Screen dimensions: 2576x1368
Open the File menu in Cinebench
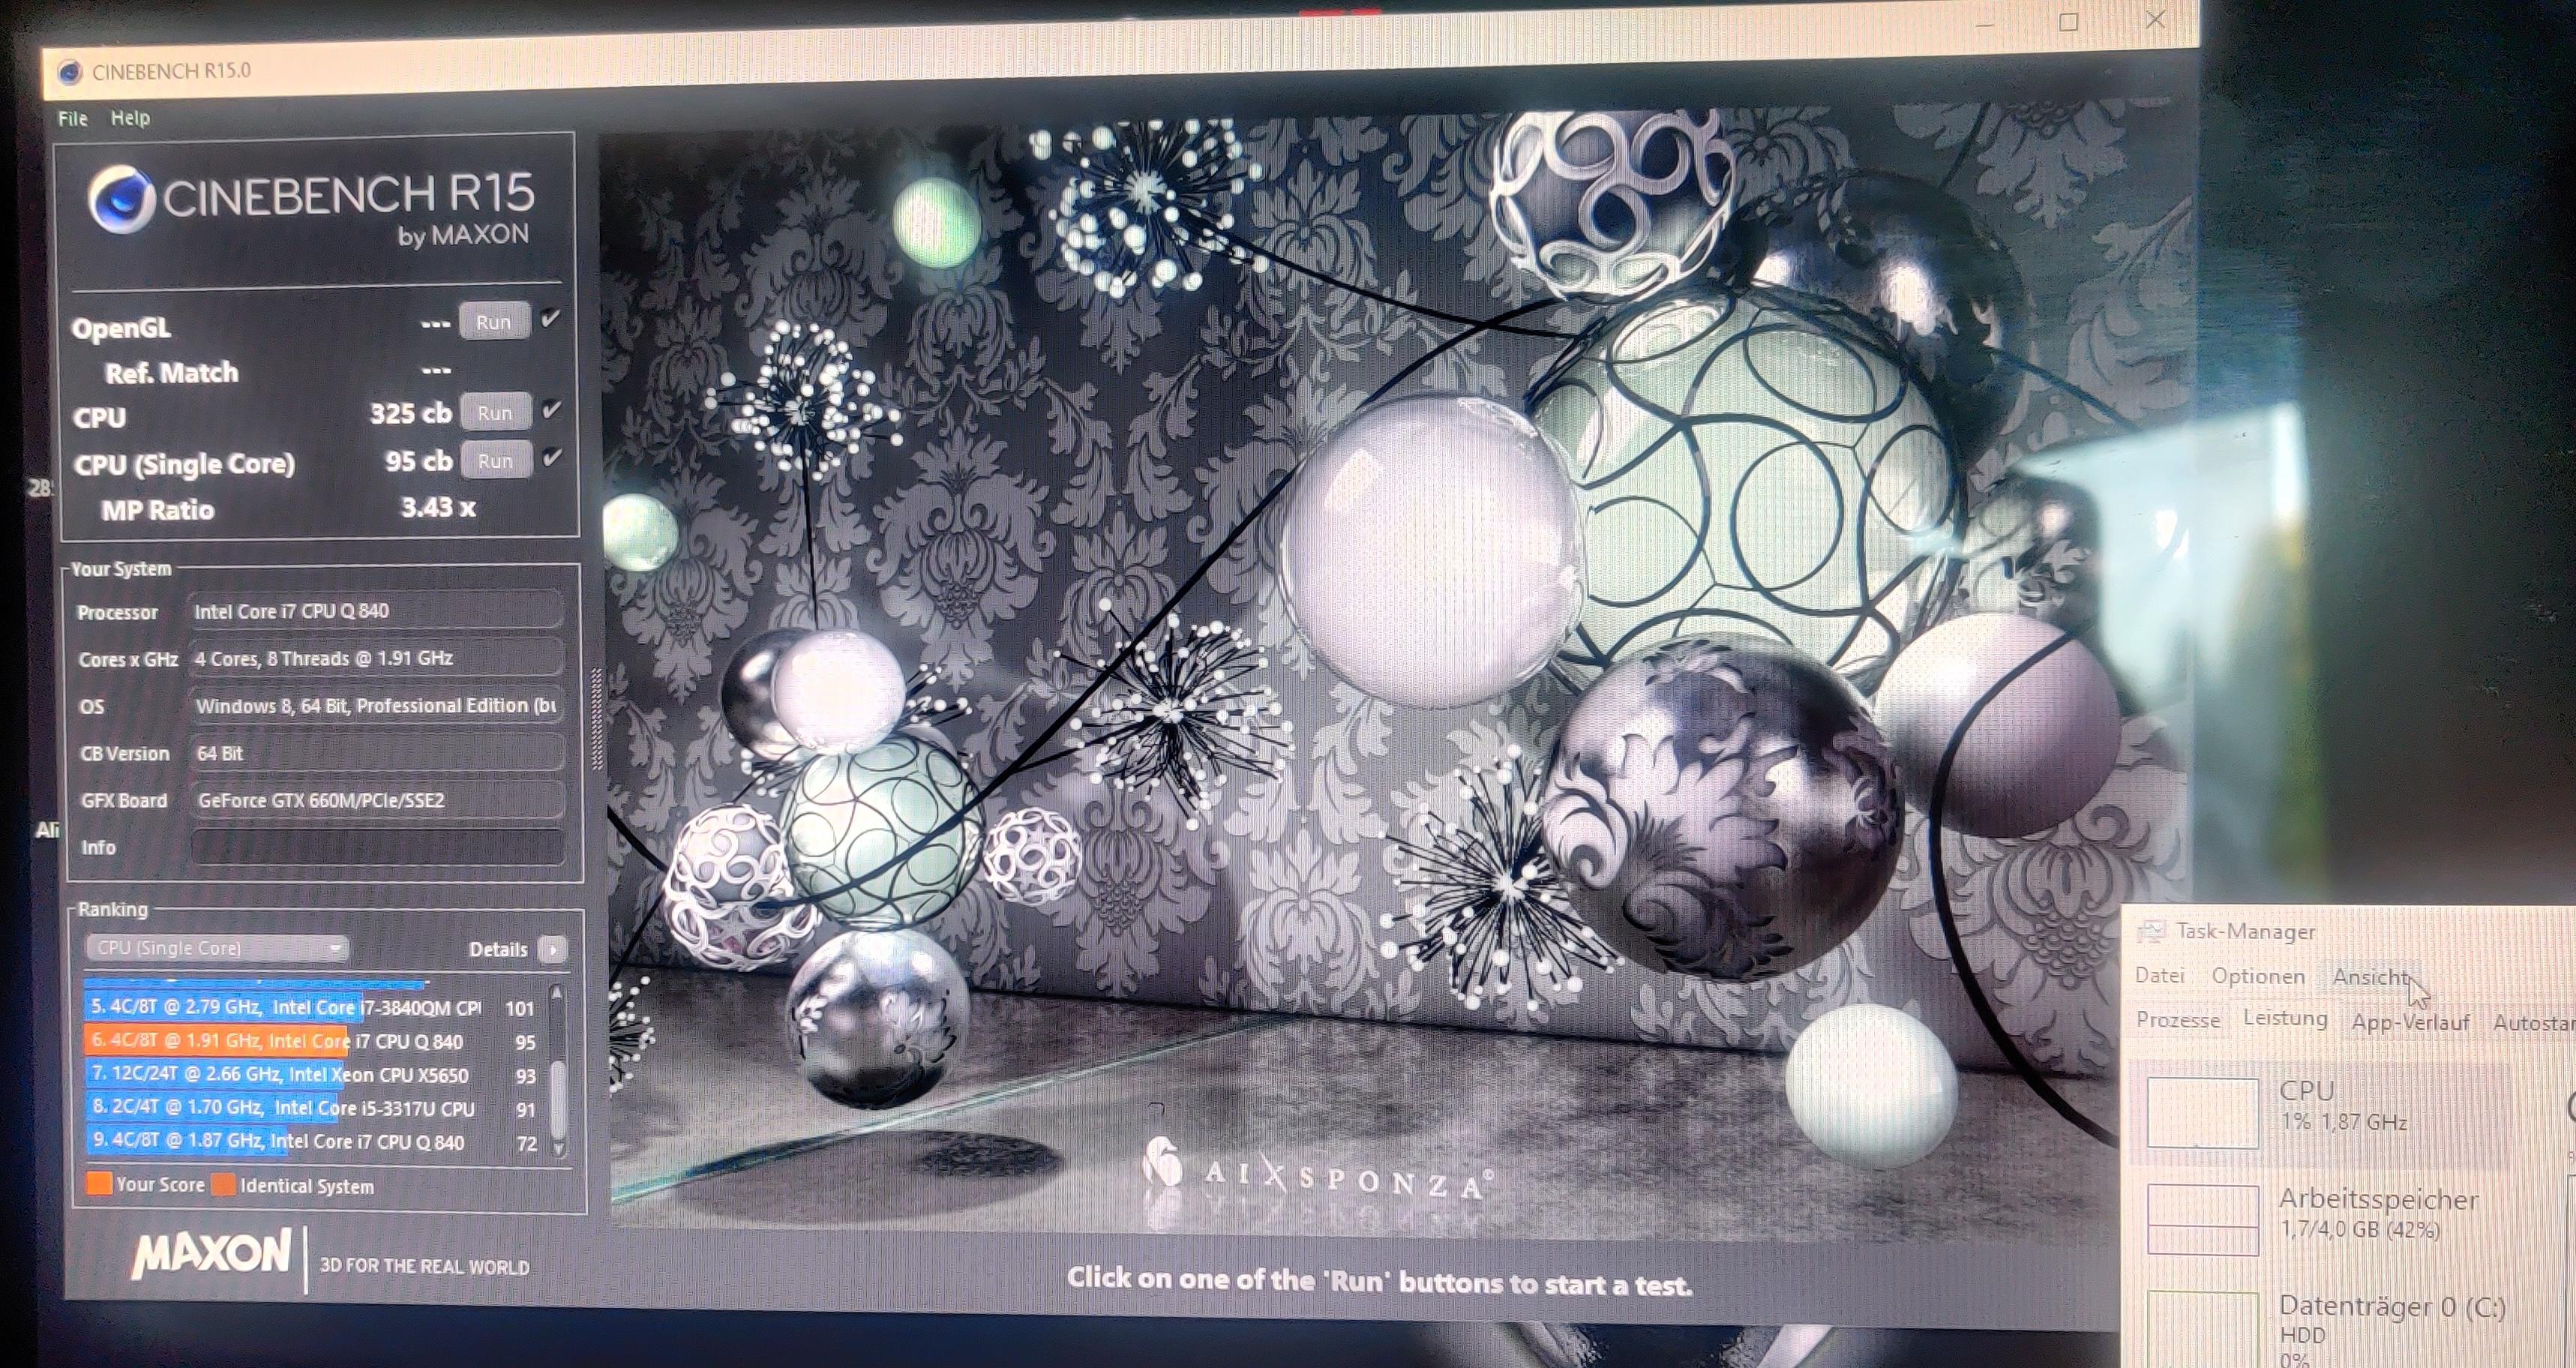coord(72,118)
